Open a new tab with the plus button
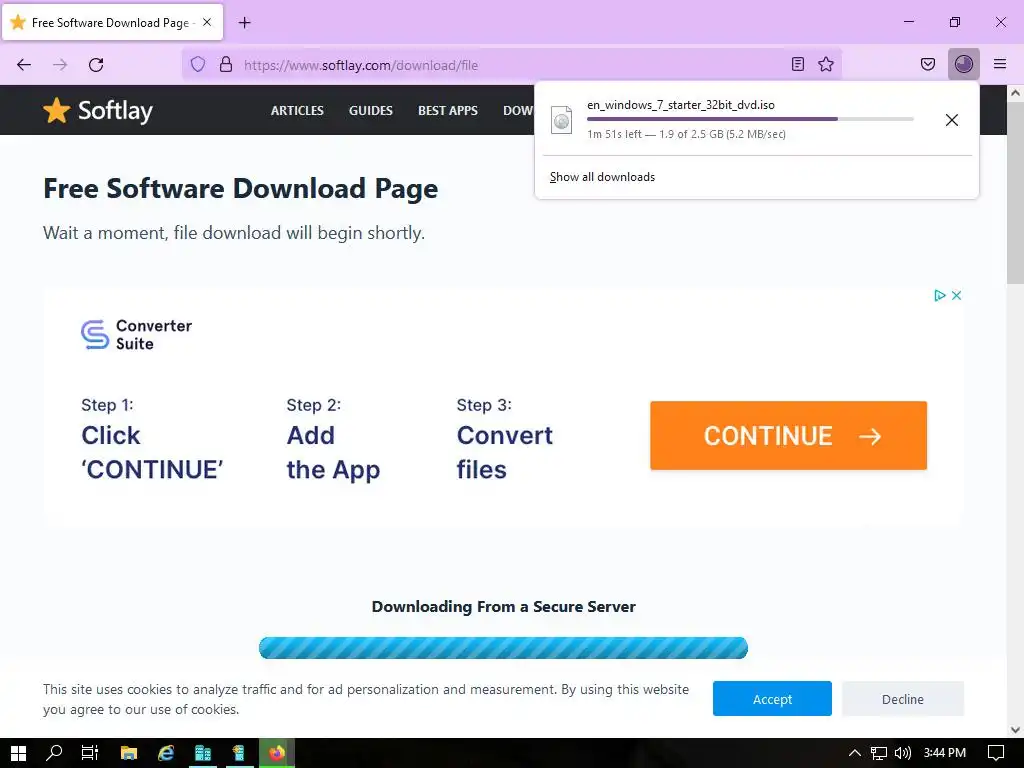This screenshot has height=768, width=1024. pos(244,23)
